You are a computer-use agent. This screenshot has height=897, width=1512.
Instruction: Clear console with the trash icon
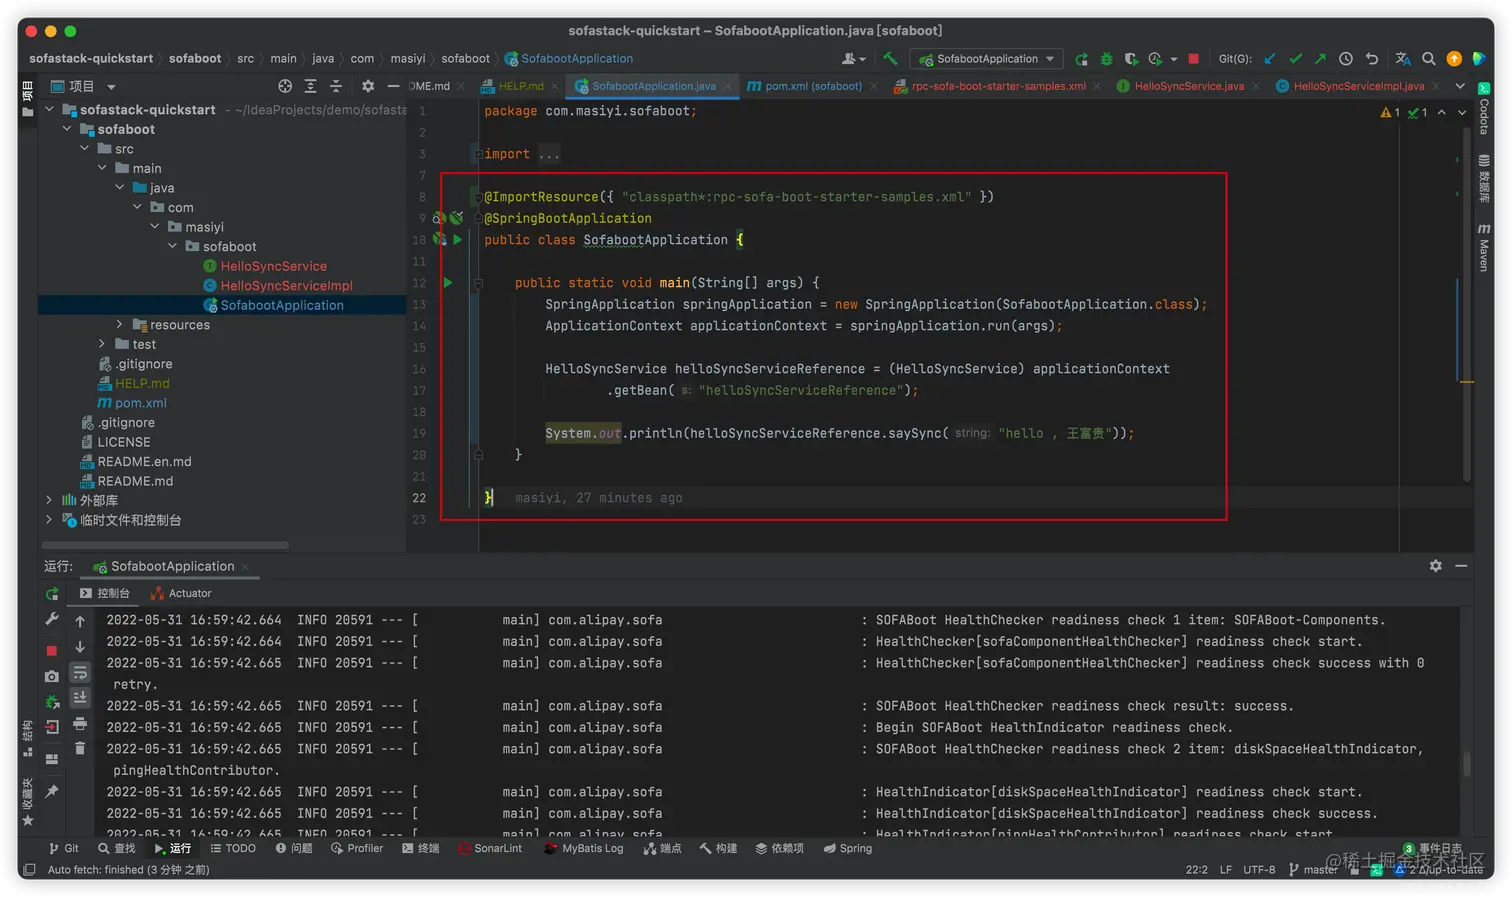tap(80, 748)
